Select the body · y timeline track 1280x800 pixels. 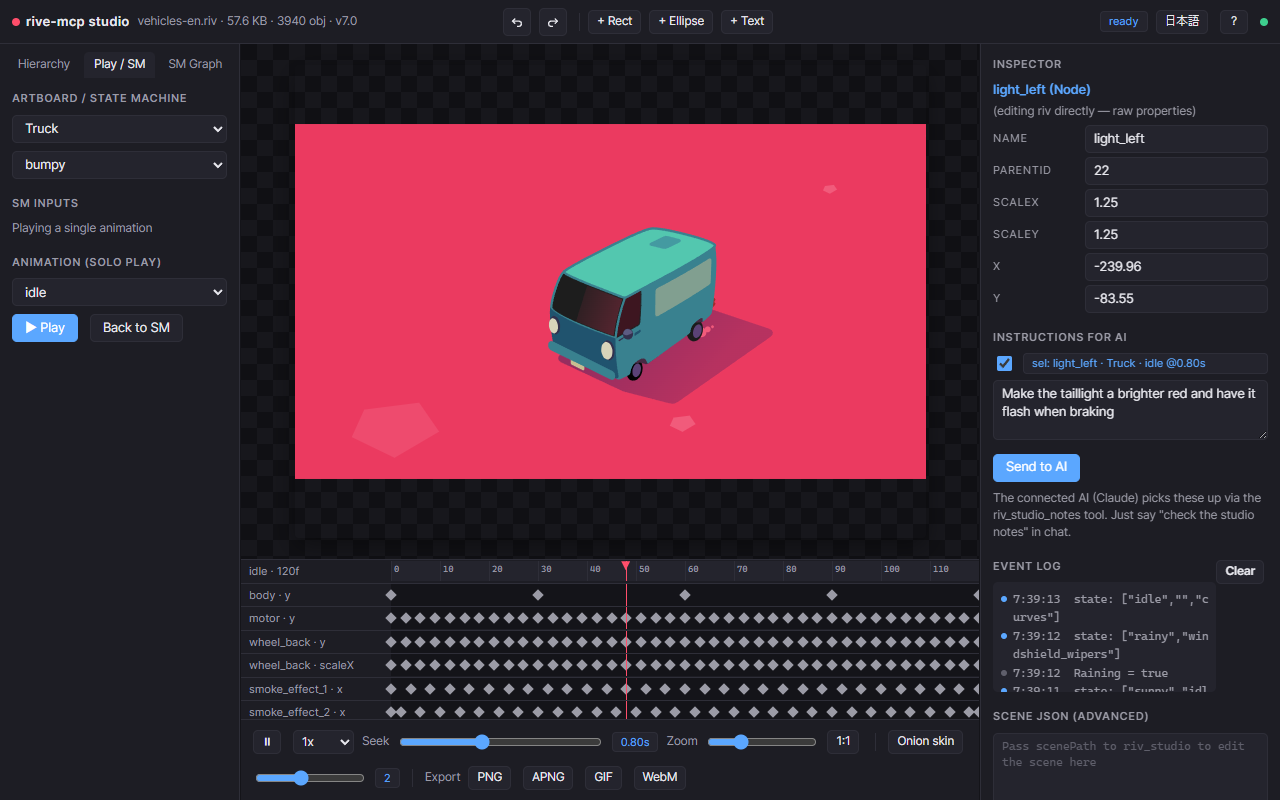(610, 595)
